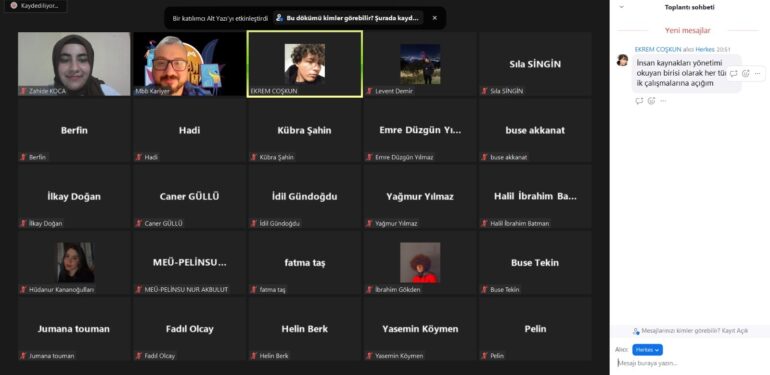
Task: Collapse the Toplantı sohbeti chat panel chevron
Action: point(622,7)
